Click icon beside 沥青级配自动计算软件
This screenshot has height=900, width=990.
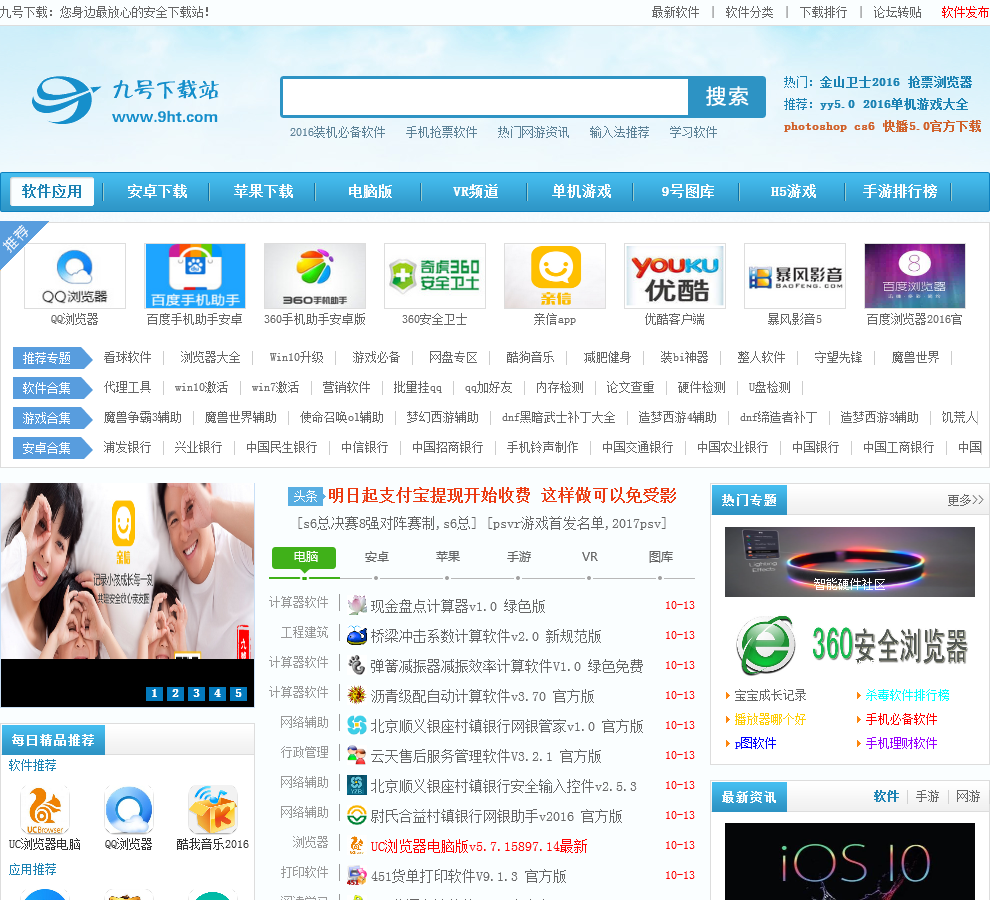pos(357,695)
